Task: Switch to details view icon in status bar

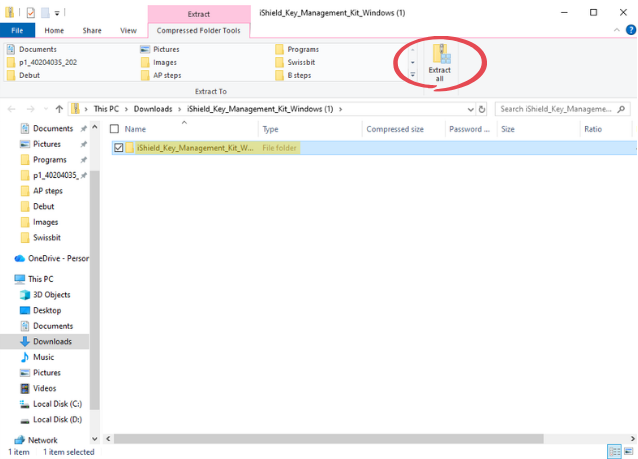Action: [614, 451]
